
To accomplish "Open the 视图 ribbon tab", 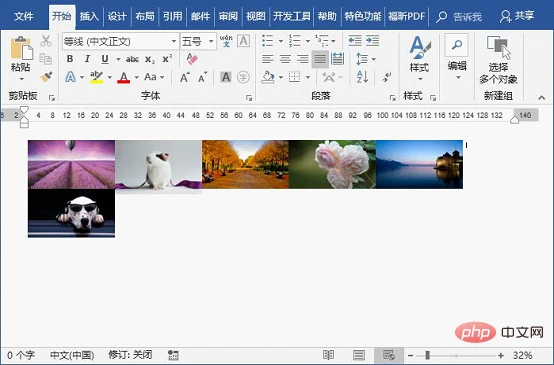I will [x=255, y=16].
